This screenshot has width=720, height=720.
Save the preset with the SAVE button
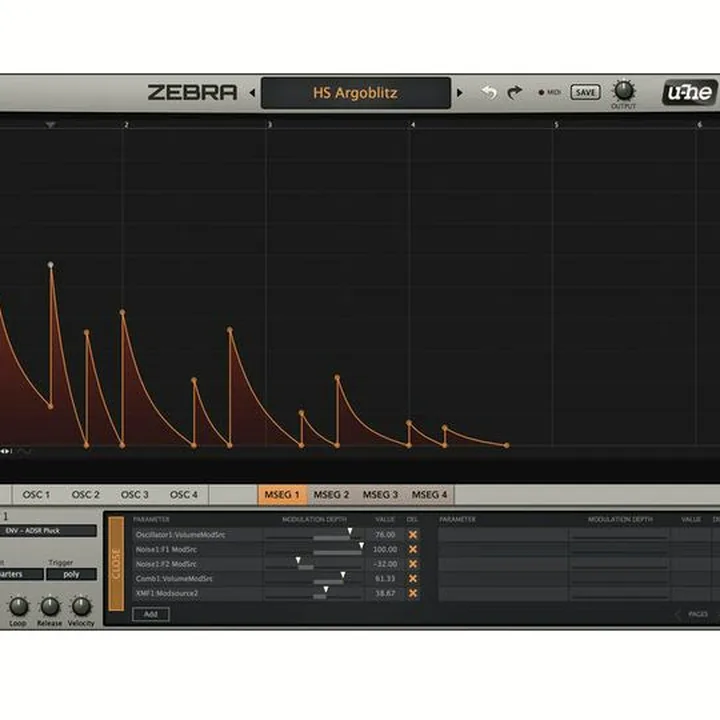[x=585, y=92]
